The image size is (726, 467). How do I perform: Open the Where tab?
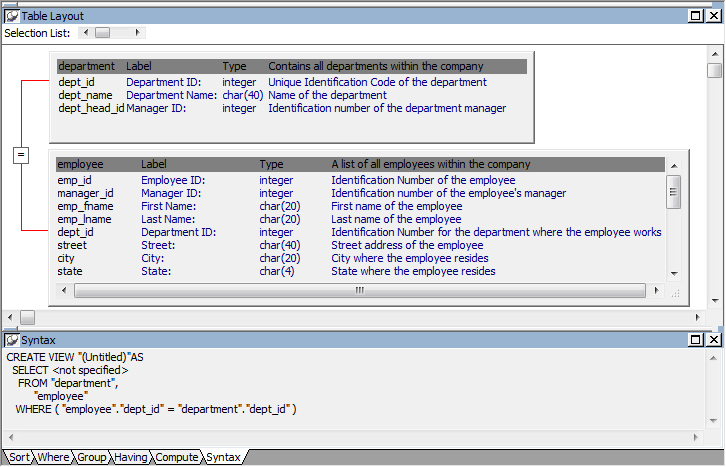coord(53,457)
